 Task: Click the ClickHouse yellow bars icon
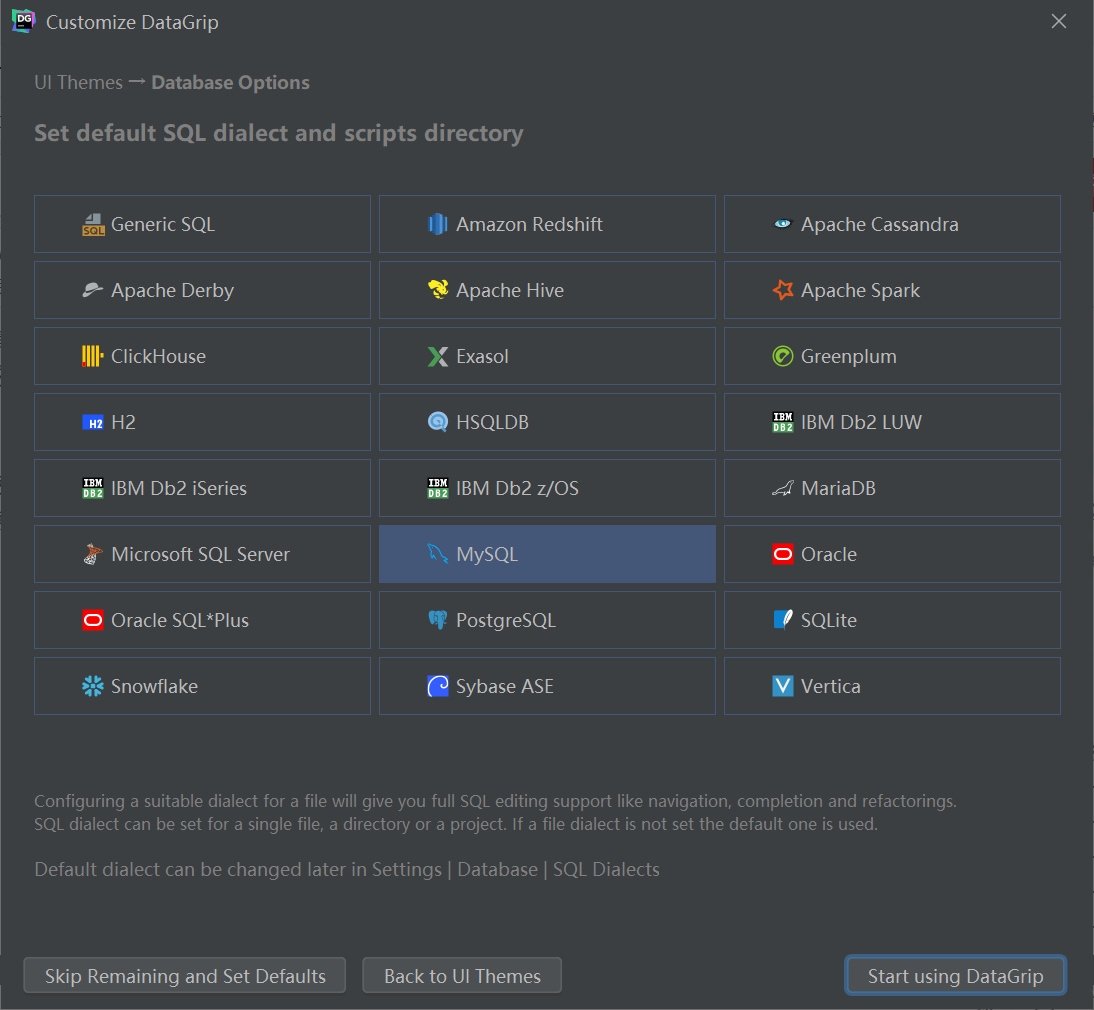pyautogui.click(x=93, y=356)
